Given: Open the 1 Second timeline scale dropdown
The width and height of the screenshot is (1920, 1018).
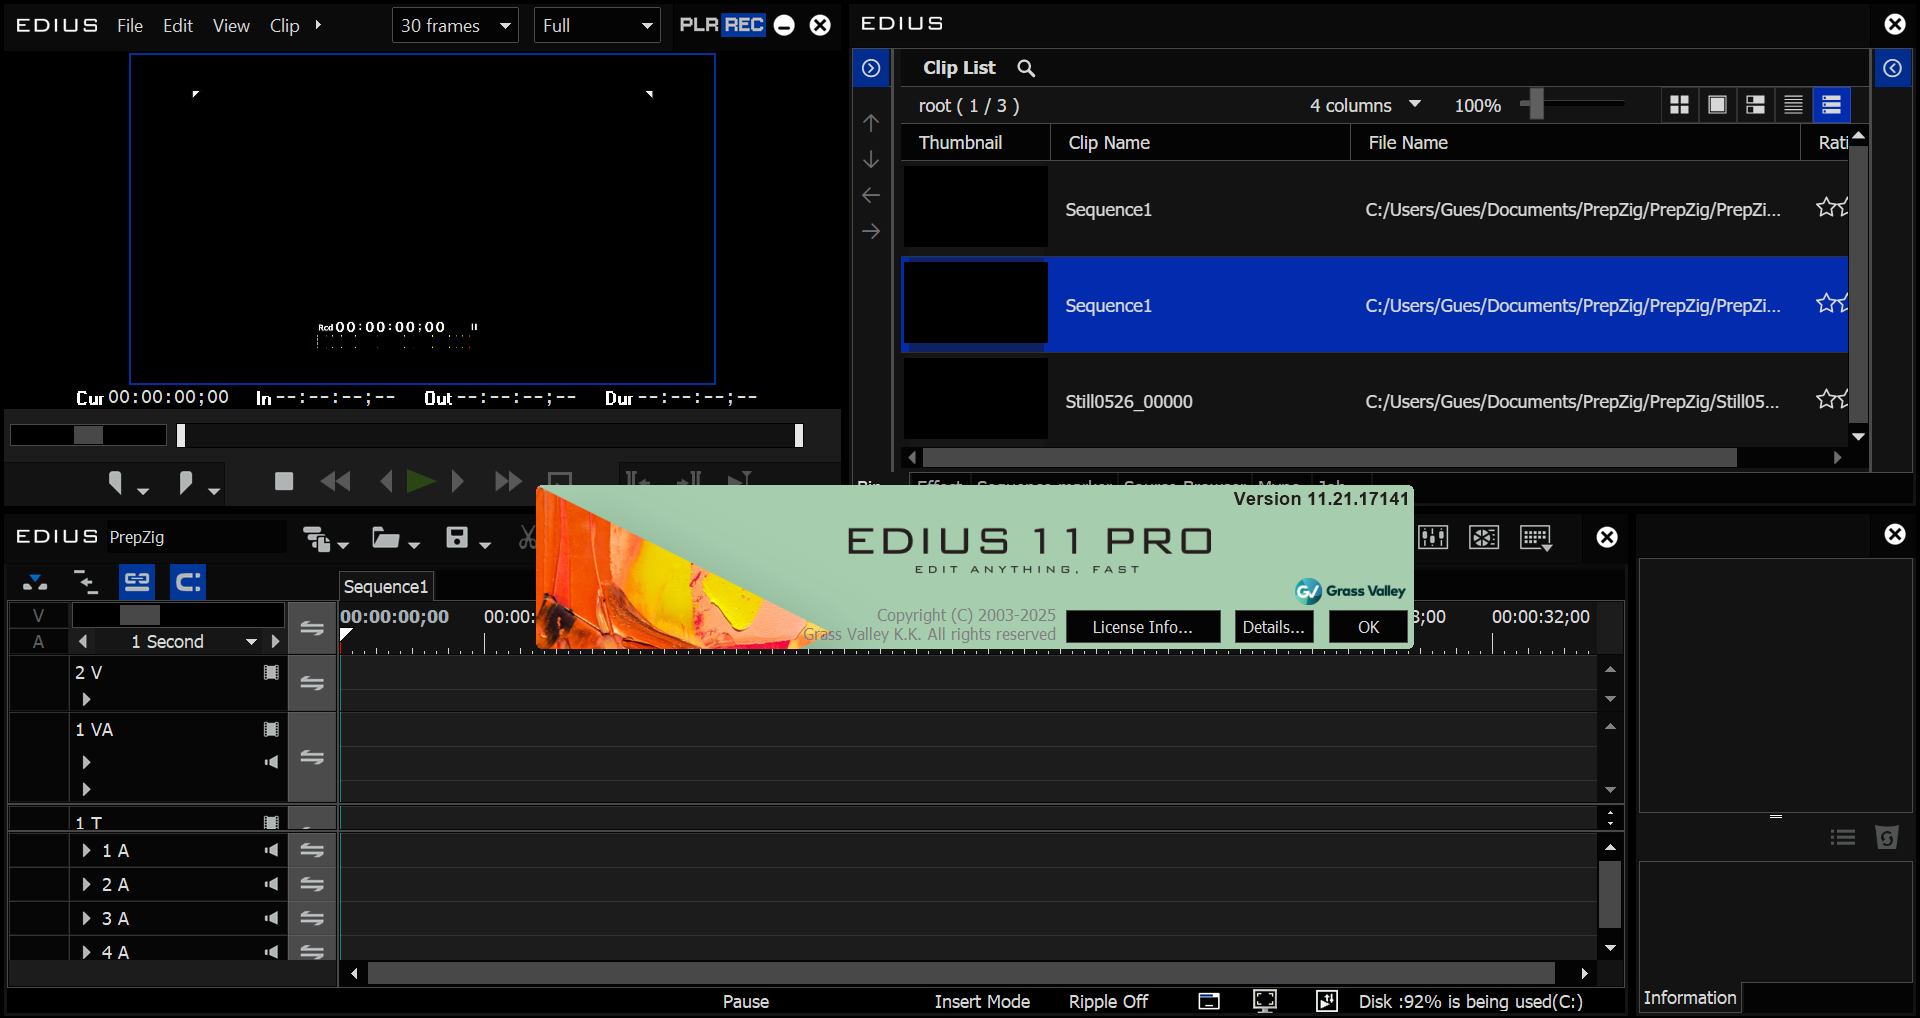Looking at the screenshot, I should click(x=252, y=642).
